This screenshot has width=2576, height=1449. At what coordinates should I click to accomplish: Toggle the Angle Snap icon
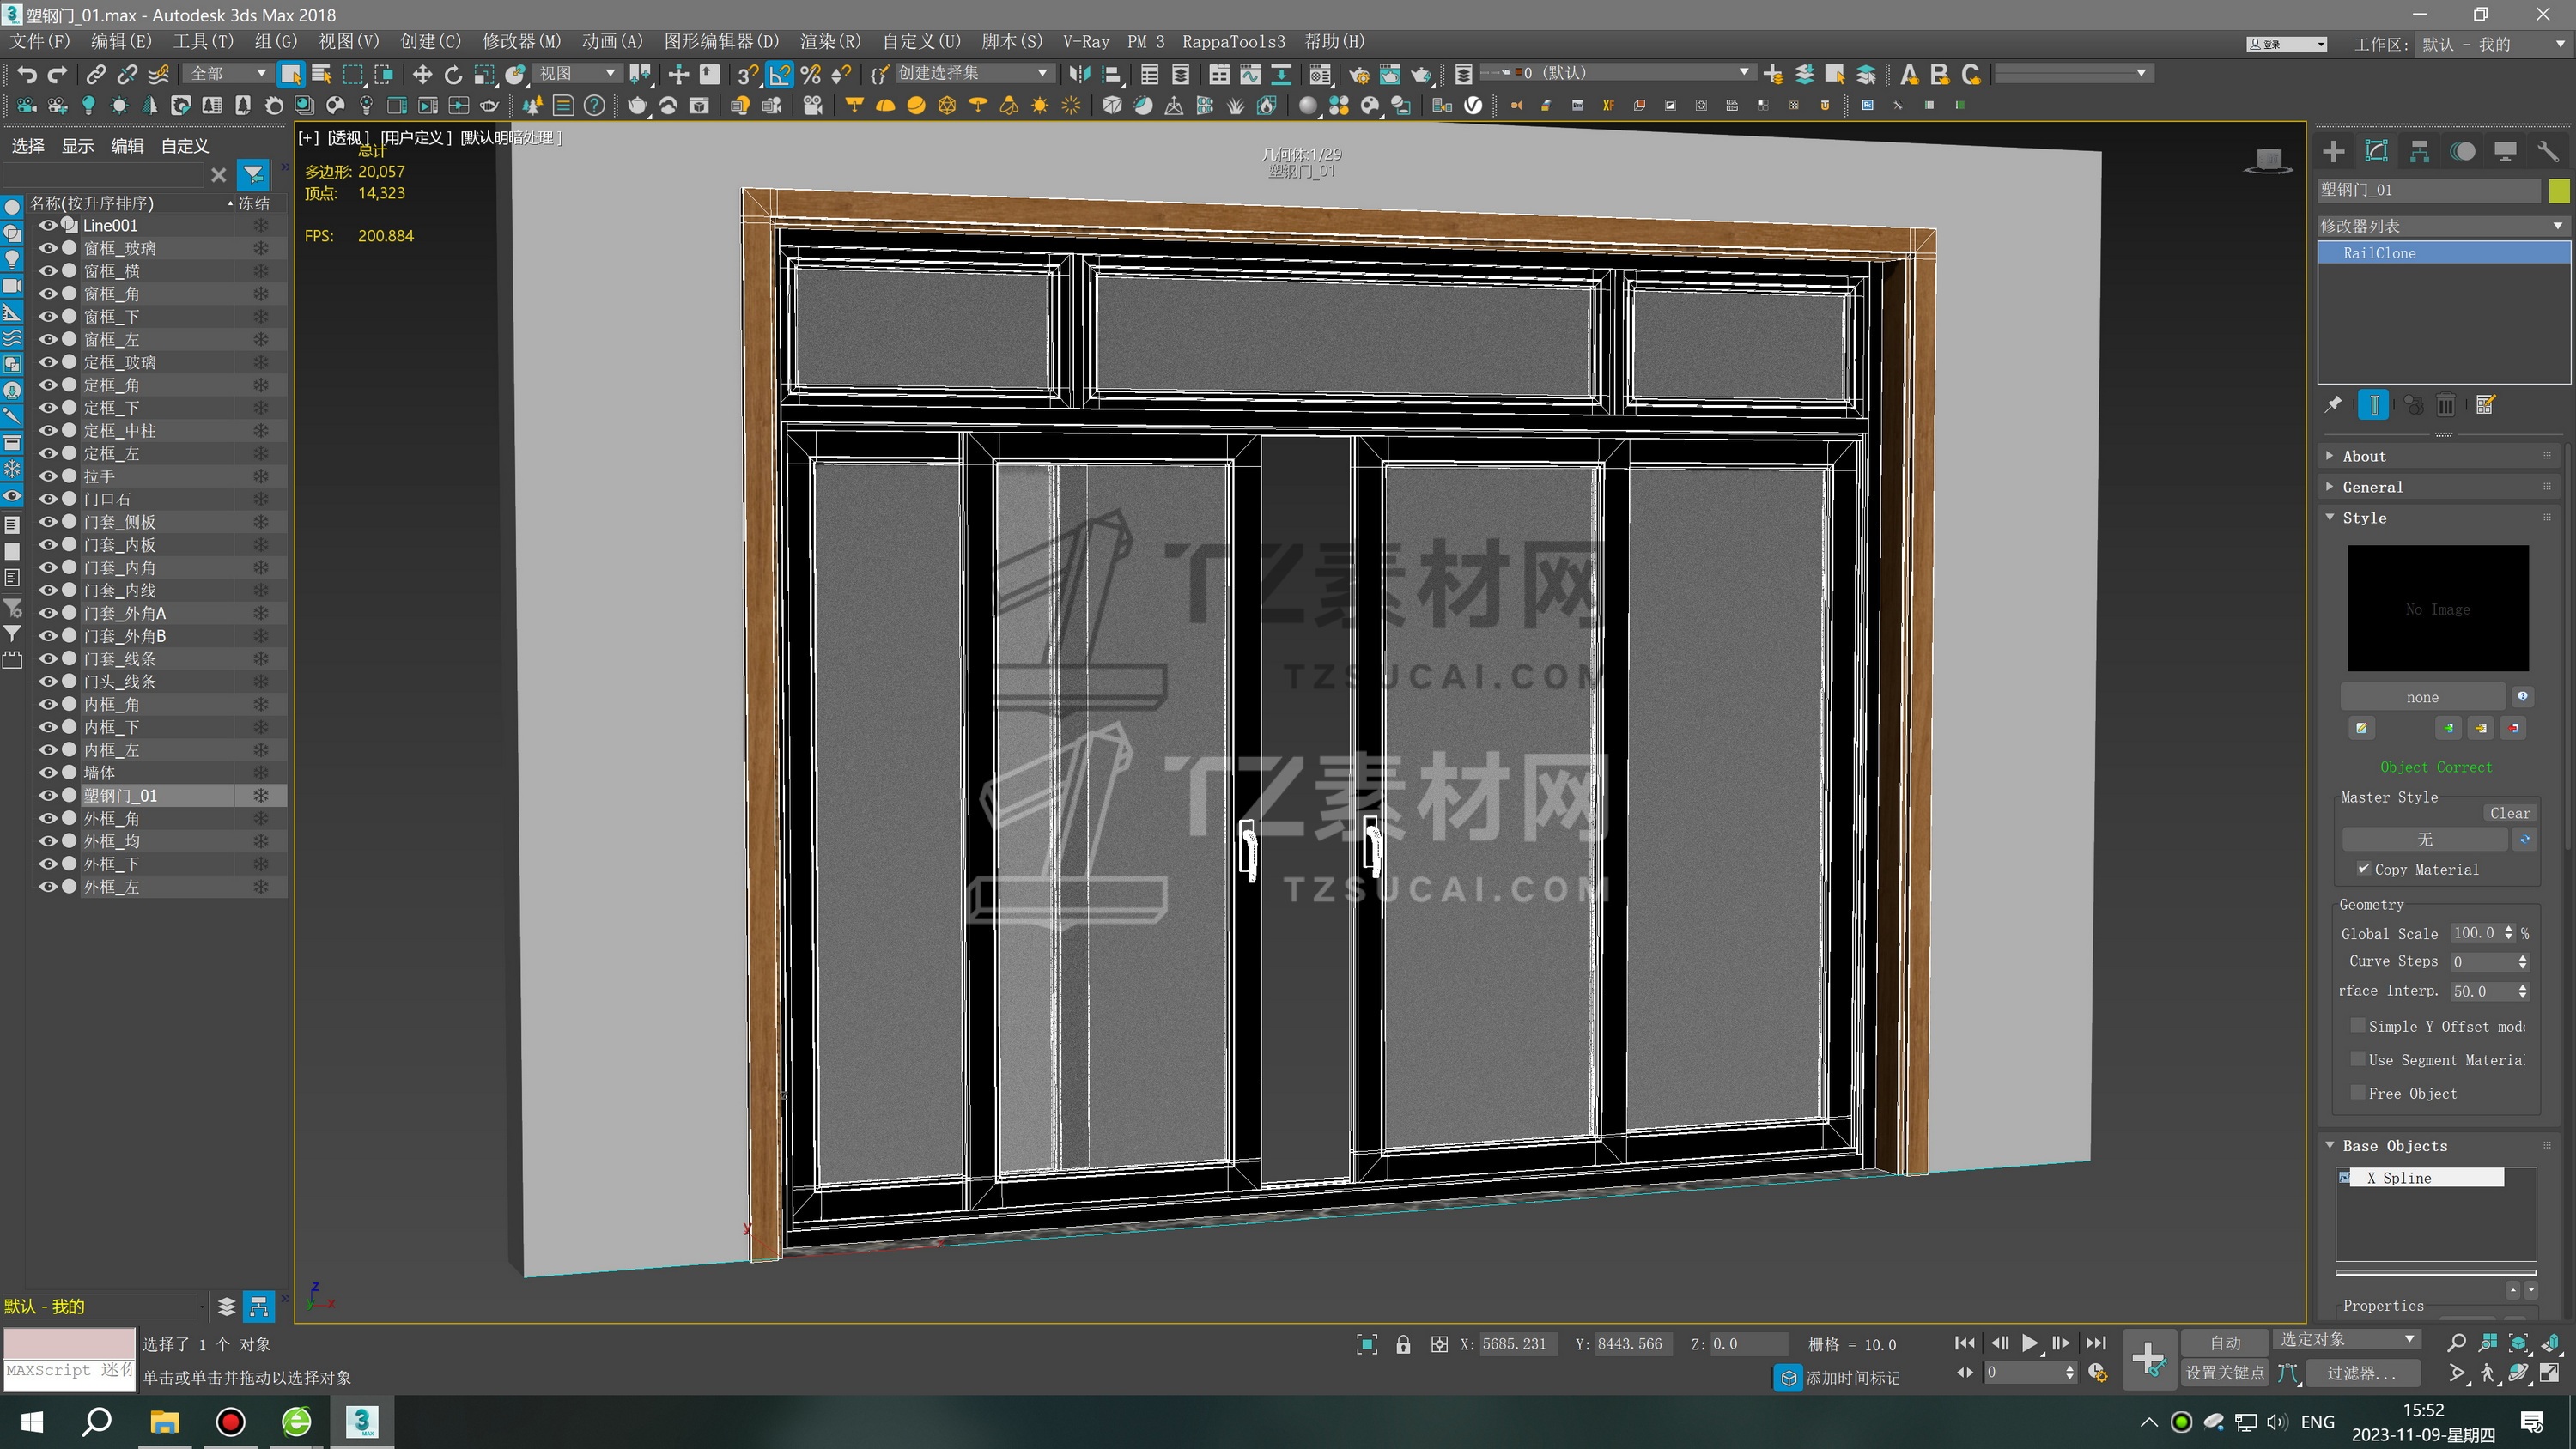point(779,74)
